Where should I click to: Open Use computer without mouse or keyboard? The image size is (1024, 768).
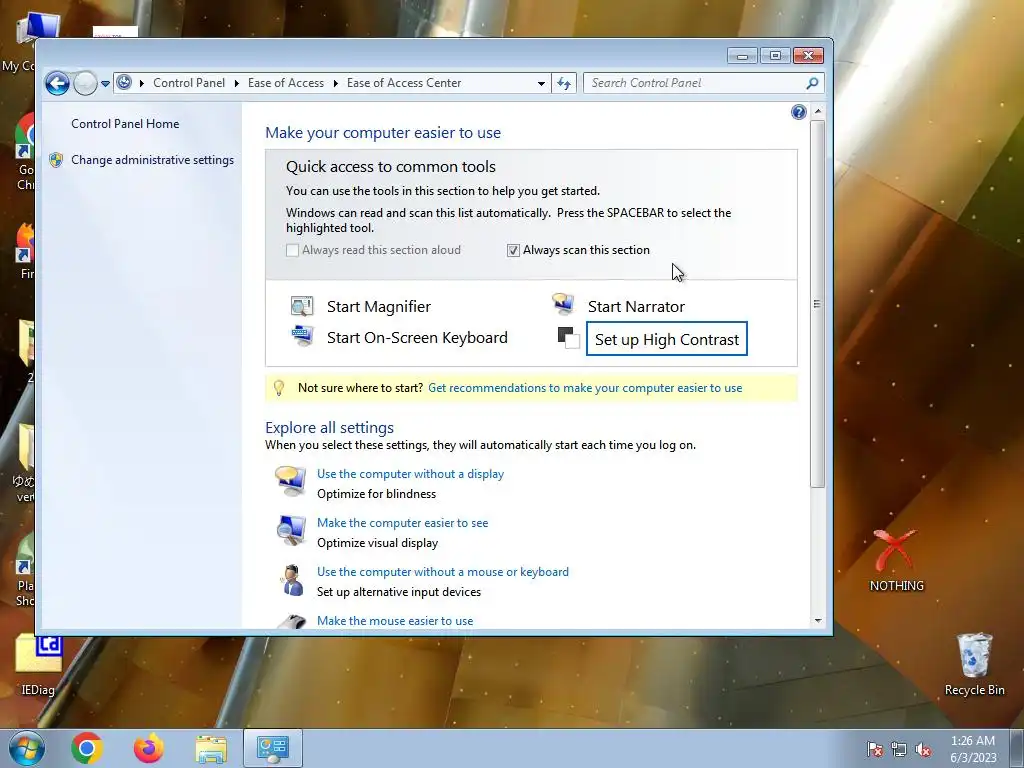click(443, 572)
